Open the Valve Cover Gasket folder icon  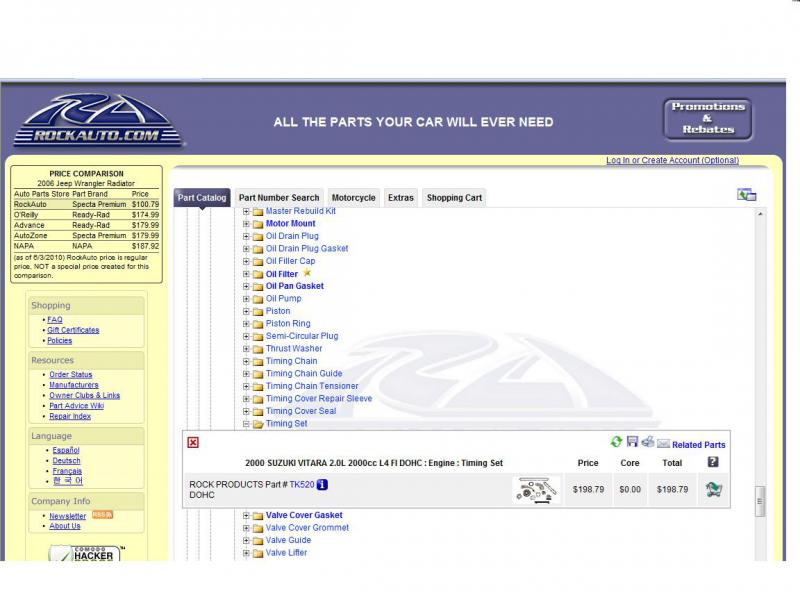pyautogui.click(x=258, y=516)
